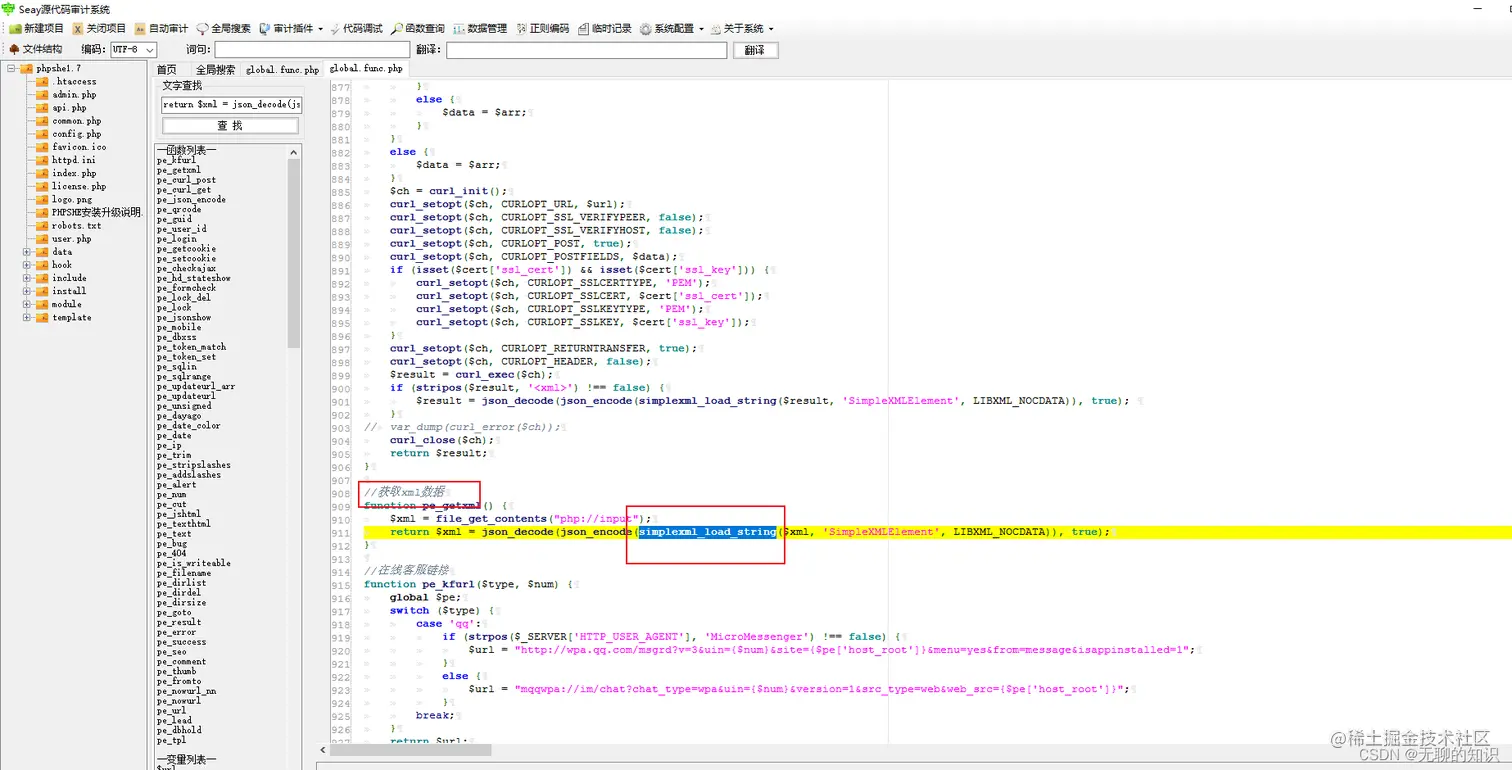
Task: Click logo.png file icon in tree
Action: (x=42, y=199)
